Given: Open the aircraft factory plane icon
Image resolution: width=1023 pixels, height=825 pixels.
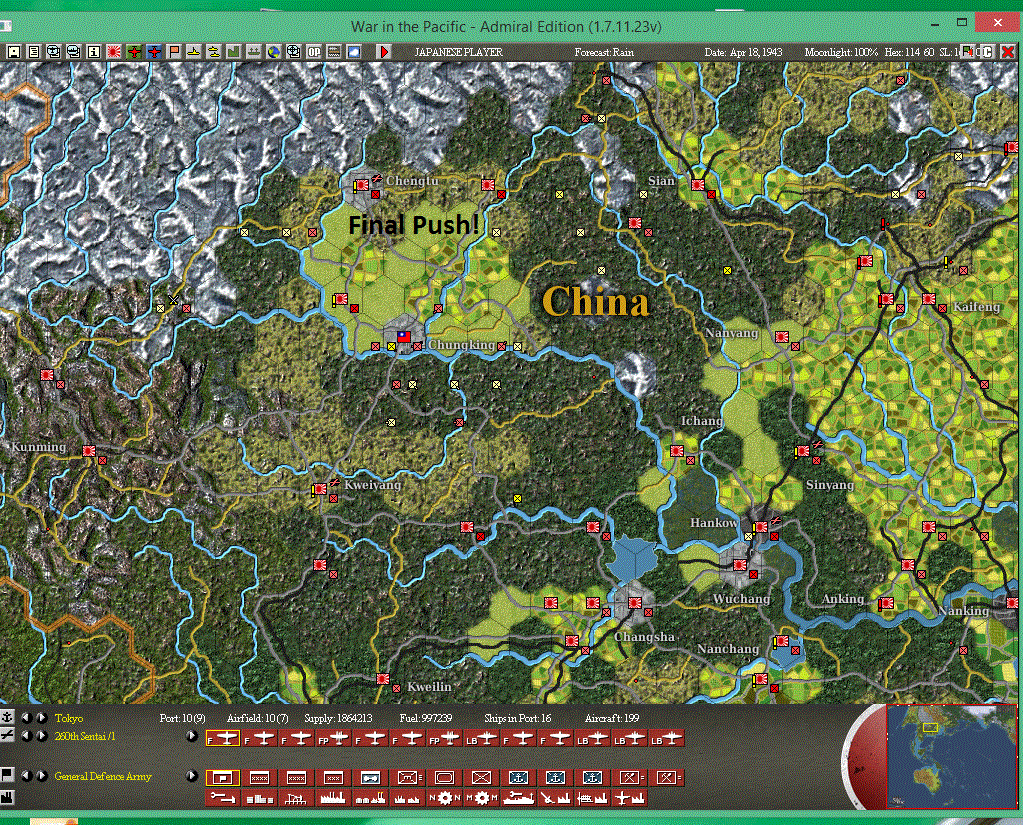Looking at the screenshot, I should pos(630,797).
